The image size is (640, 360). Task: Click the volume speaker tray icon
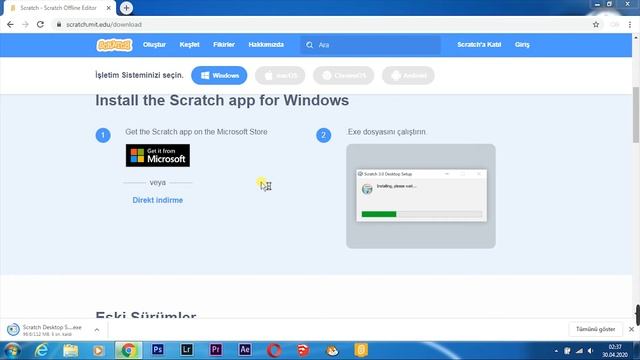(590, 351)
